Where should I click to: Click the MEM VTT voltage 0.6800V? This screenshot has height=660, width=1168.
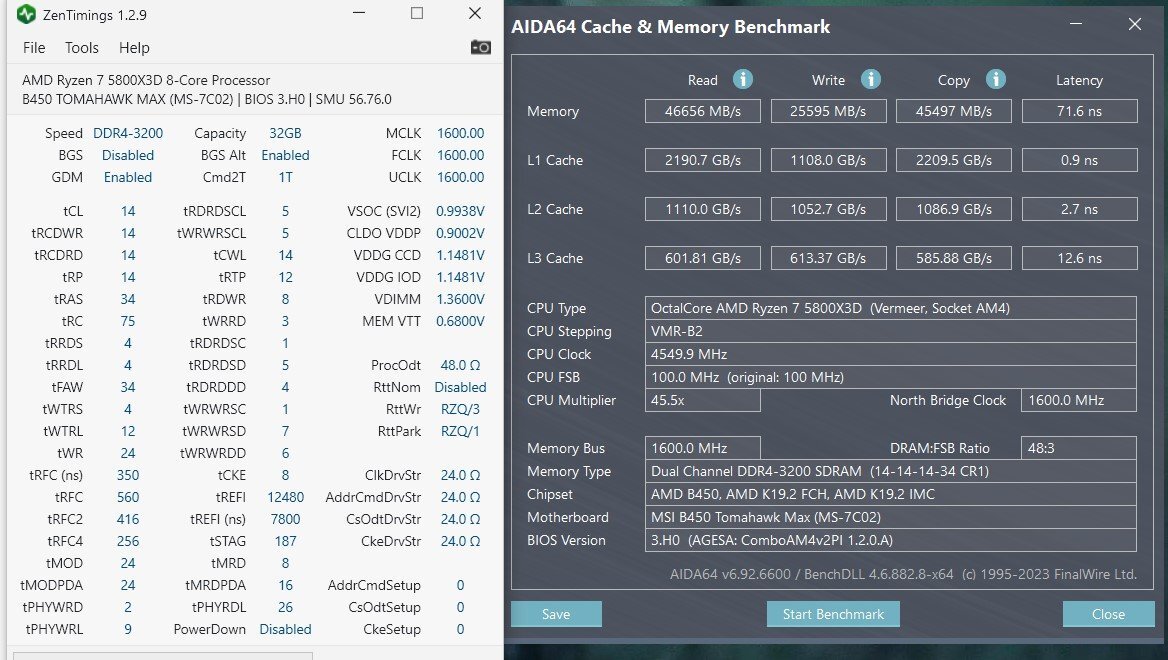(x=460, y=321)
